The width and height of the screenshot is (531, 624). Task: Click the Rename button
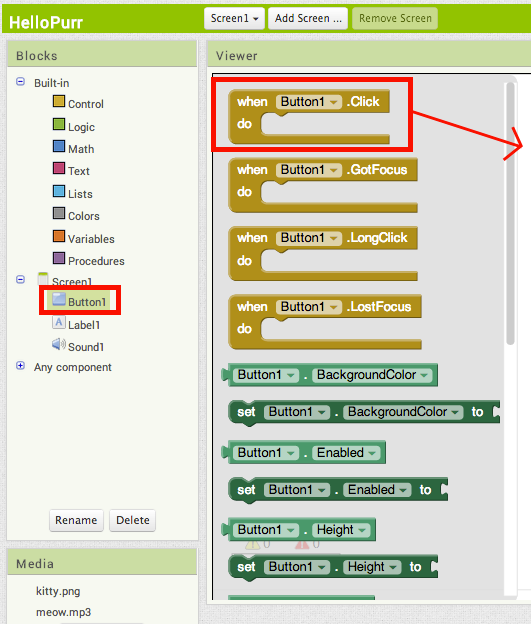coord(76,520)
